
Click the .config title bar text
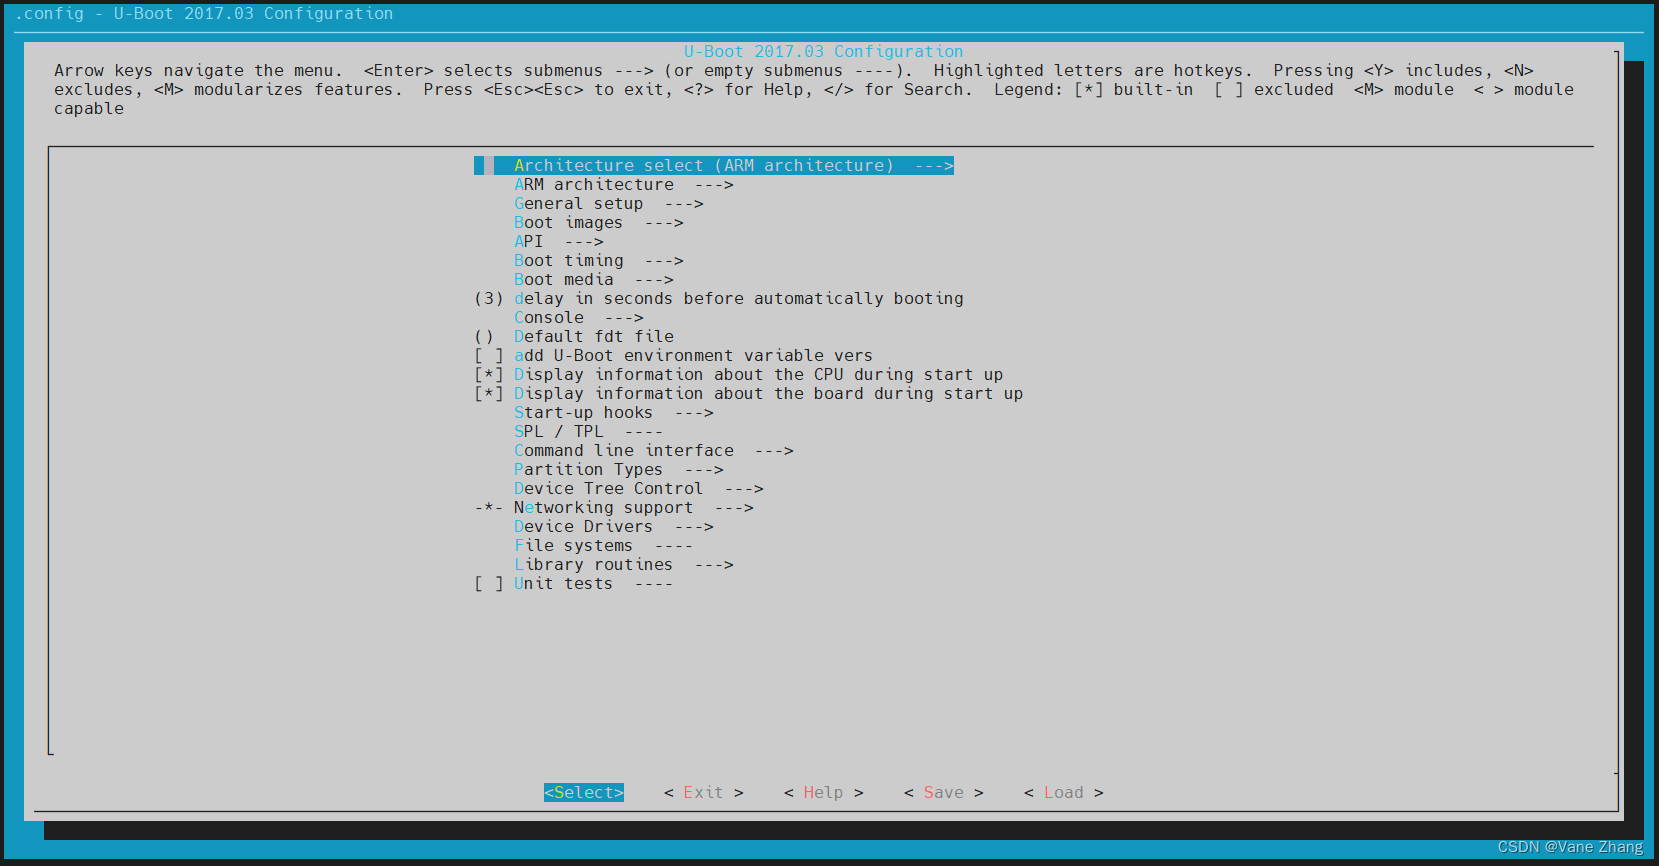coord(204,13)
